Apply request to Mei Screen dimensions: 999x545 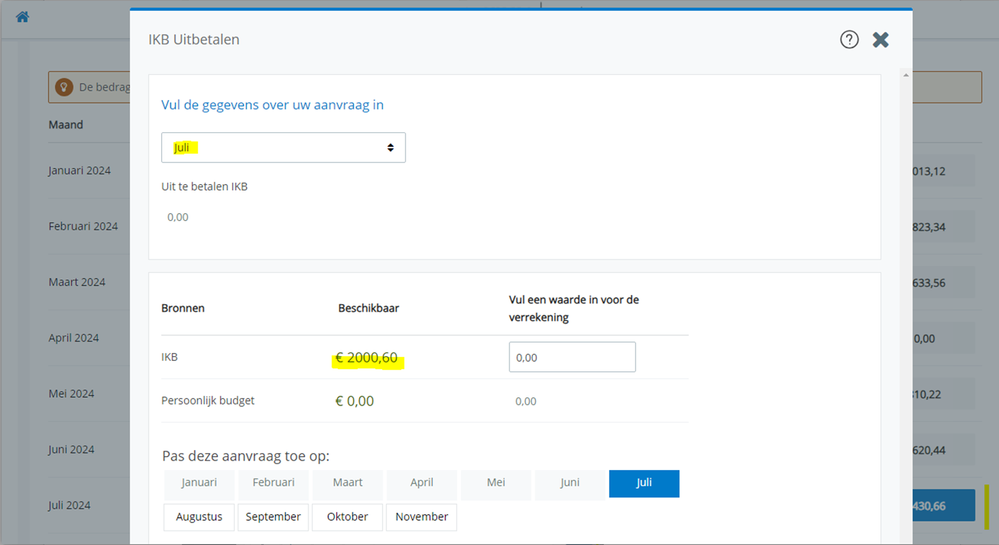click(496, 483)
